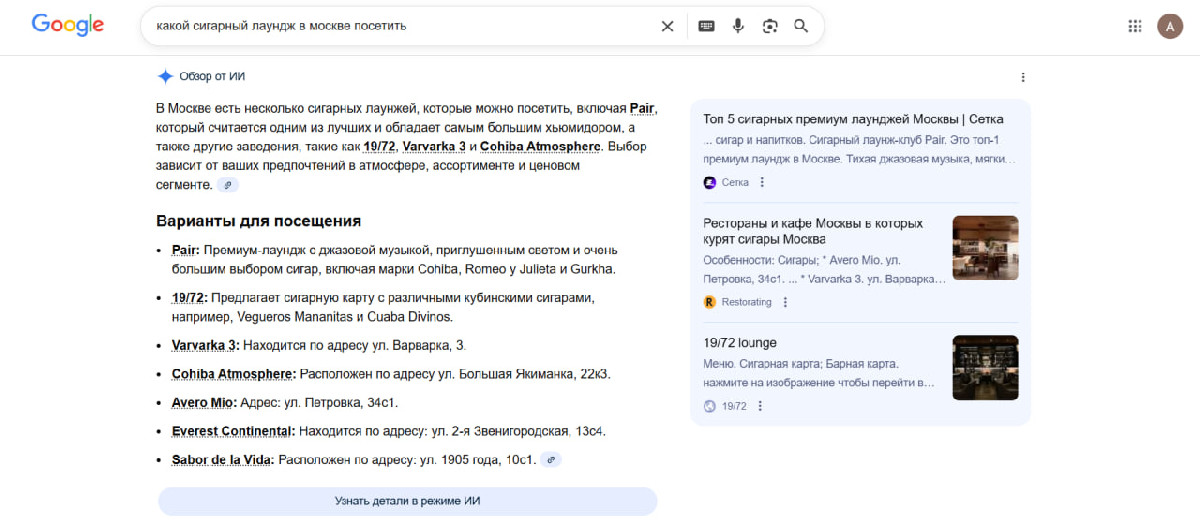
Task: Open AI overview three-dot options menu
Action: click(x=1022, y=77)
